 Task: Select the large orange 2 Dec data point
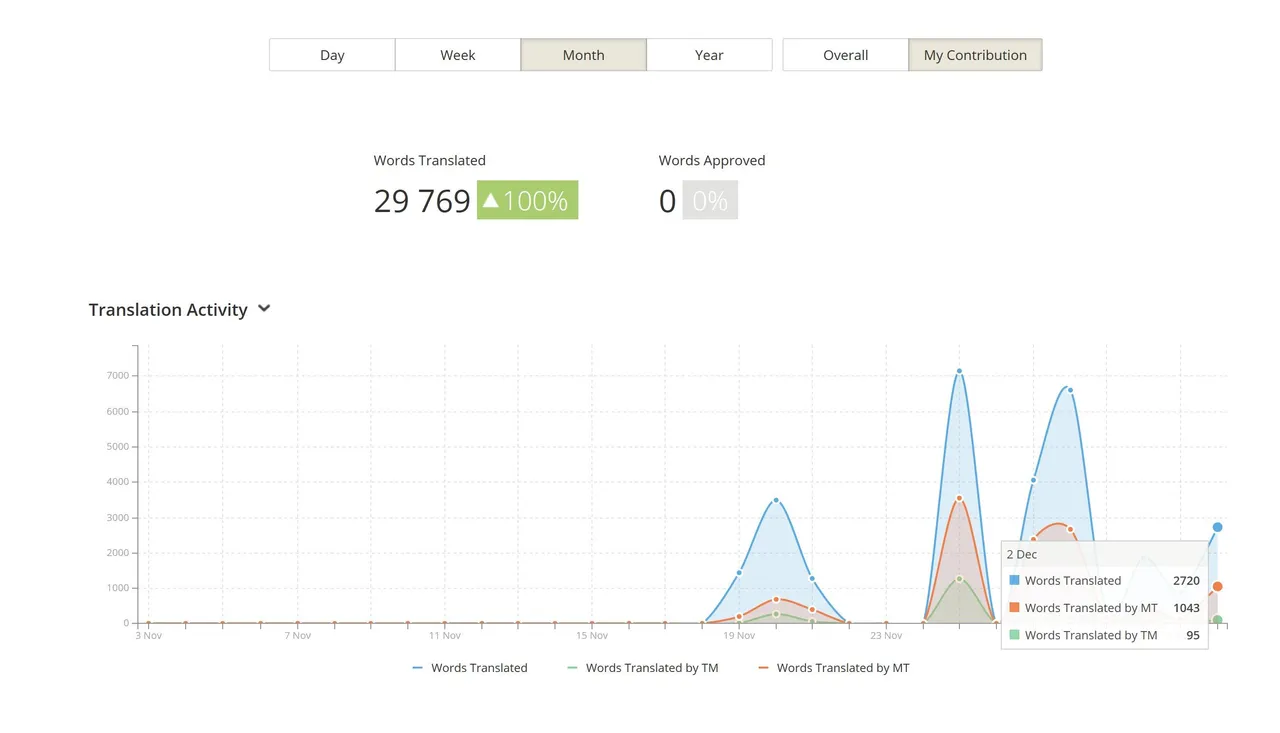1217,587
